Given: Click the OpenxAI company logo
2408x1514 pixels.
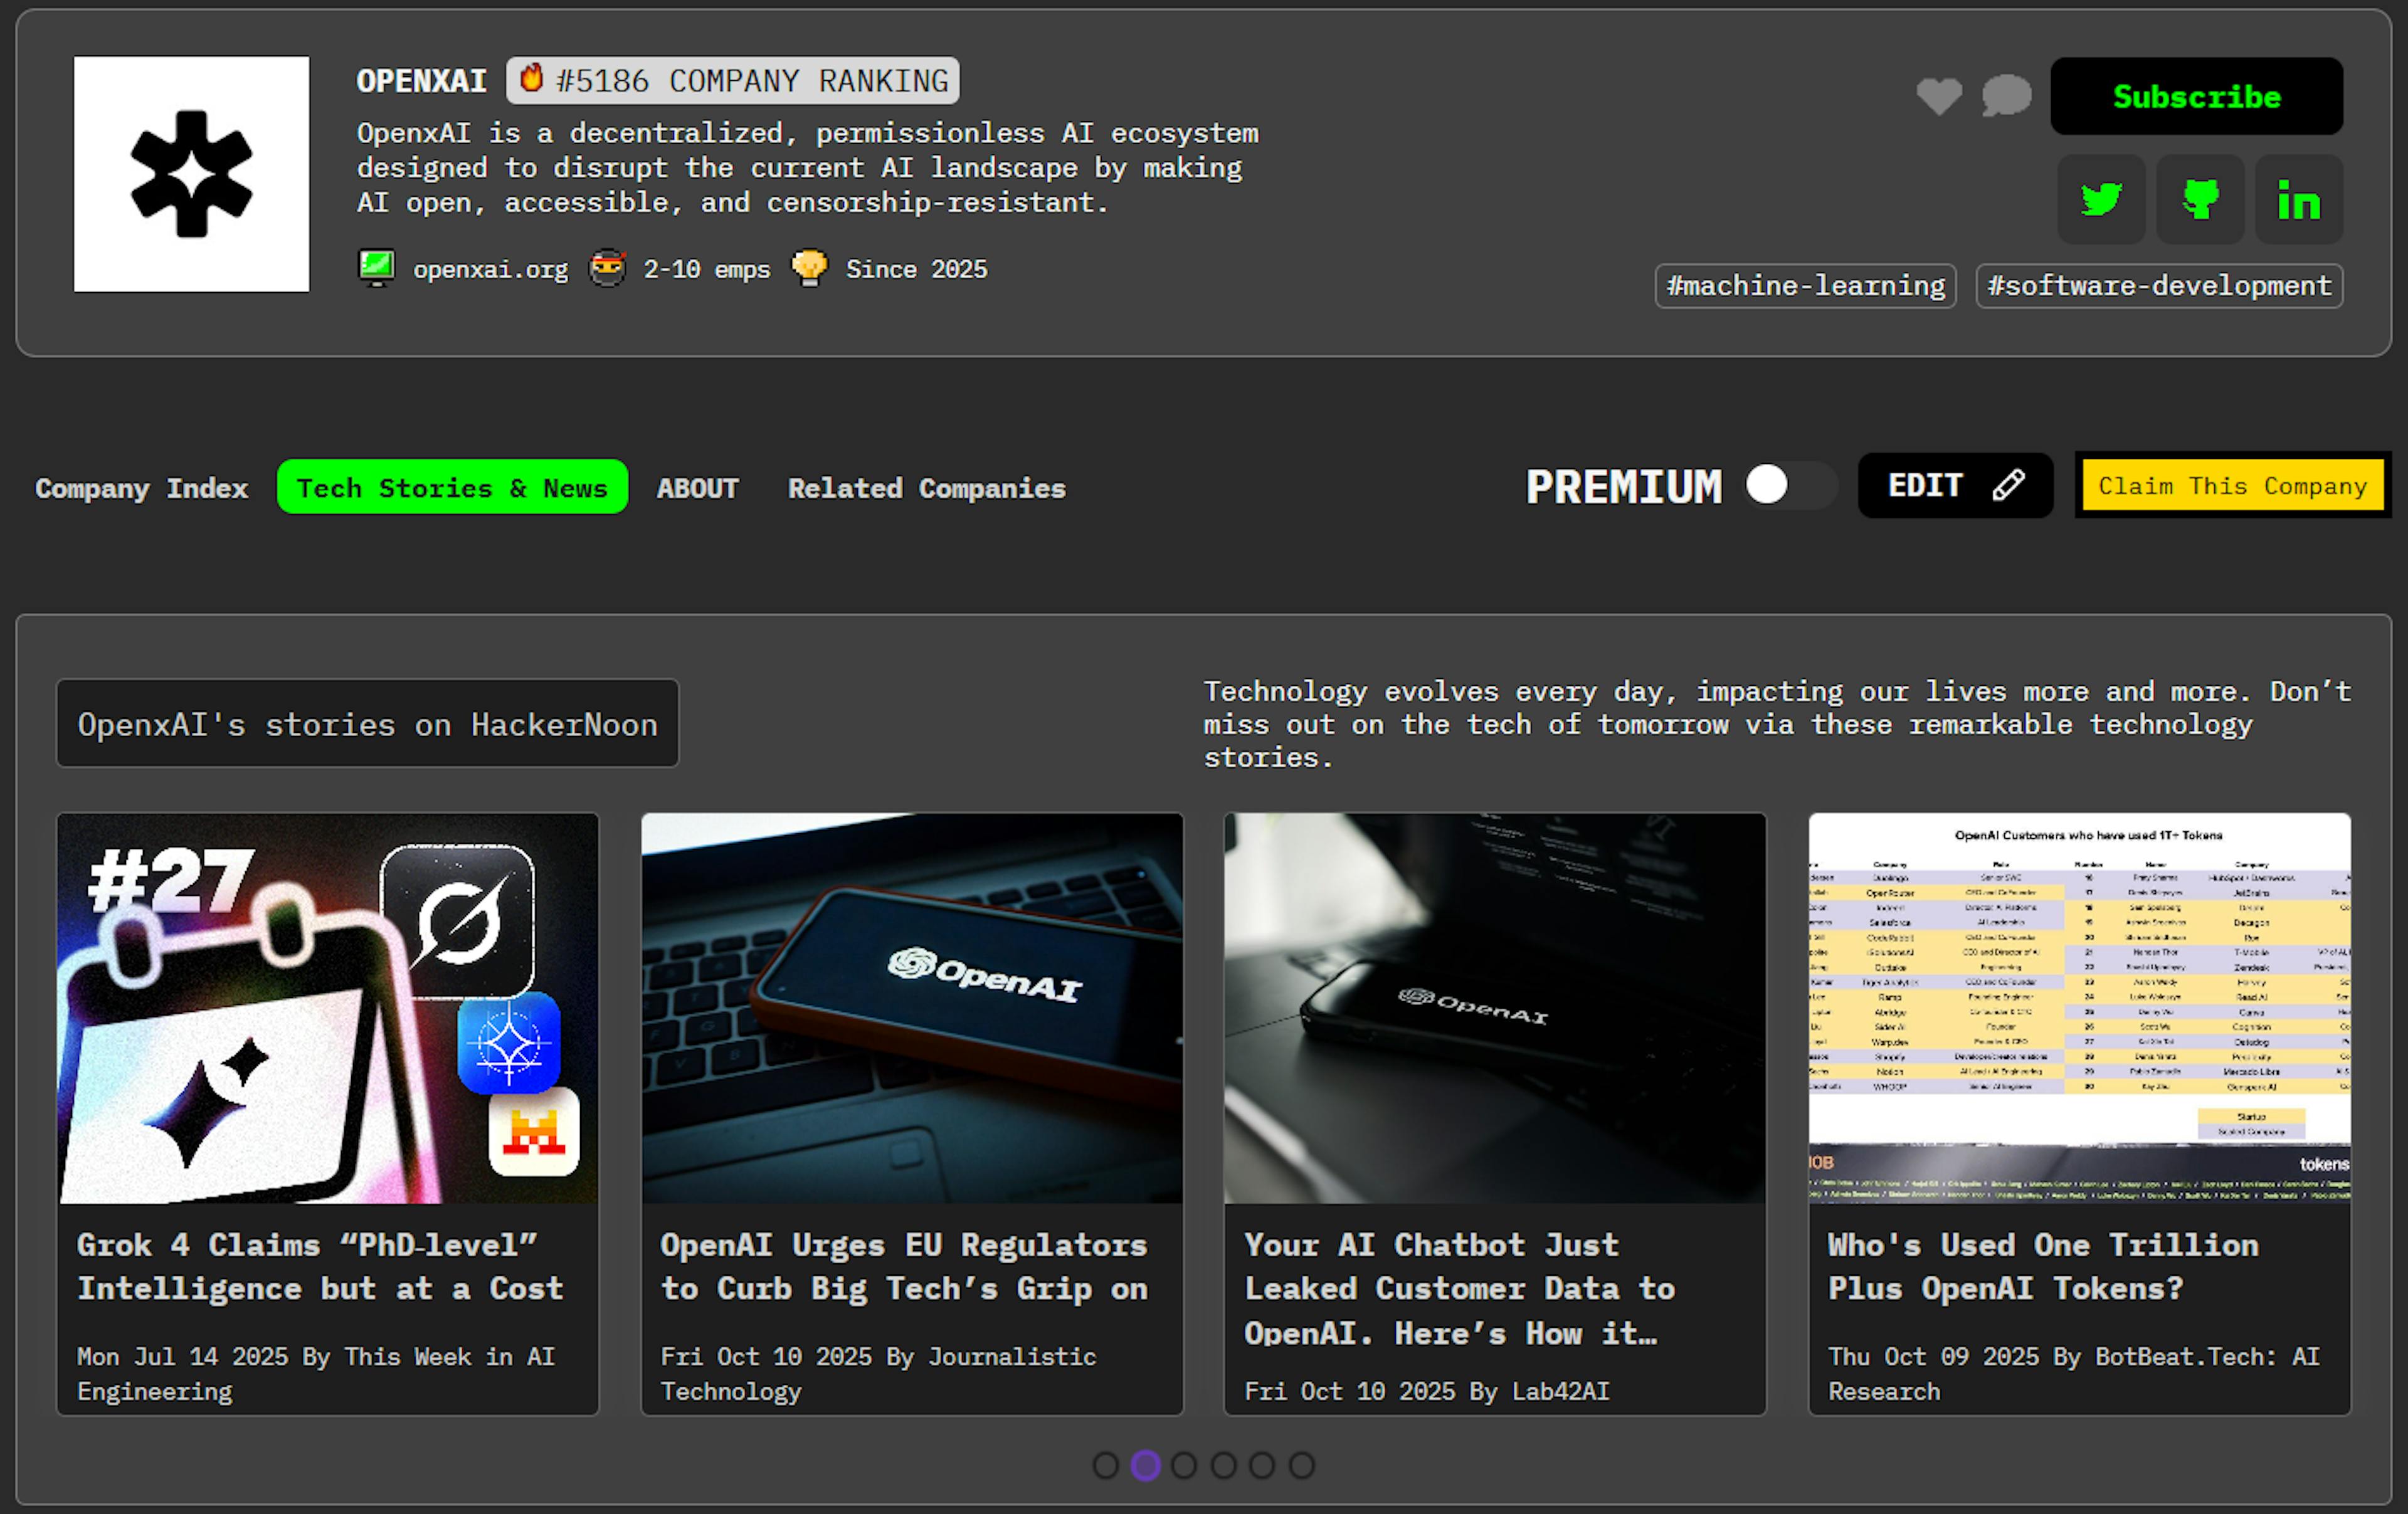Looking at the screenshot, I should tap(191, 173).
